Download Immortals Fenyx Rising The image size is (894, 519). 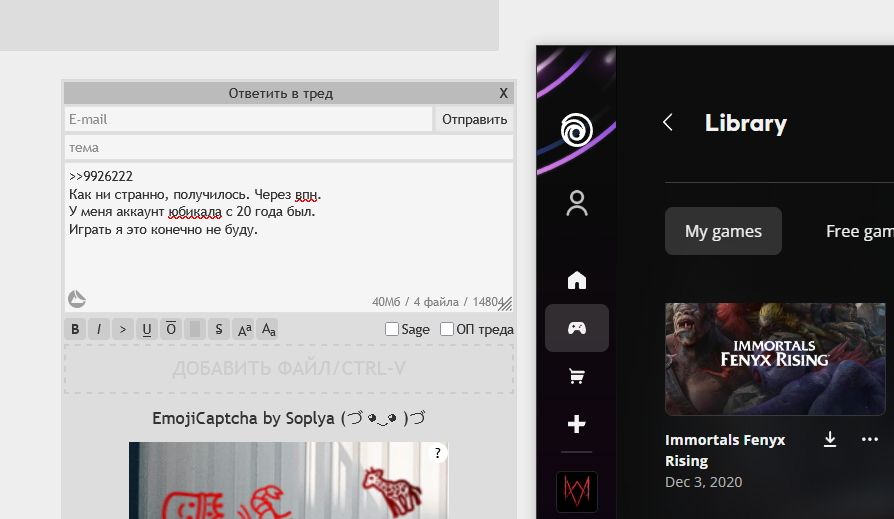point(830,439)
